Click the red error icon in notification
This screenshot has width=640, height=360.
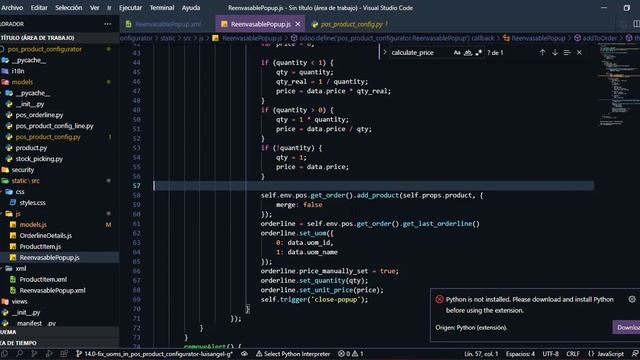click(440, 299)
